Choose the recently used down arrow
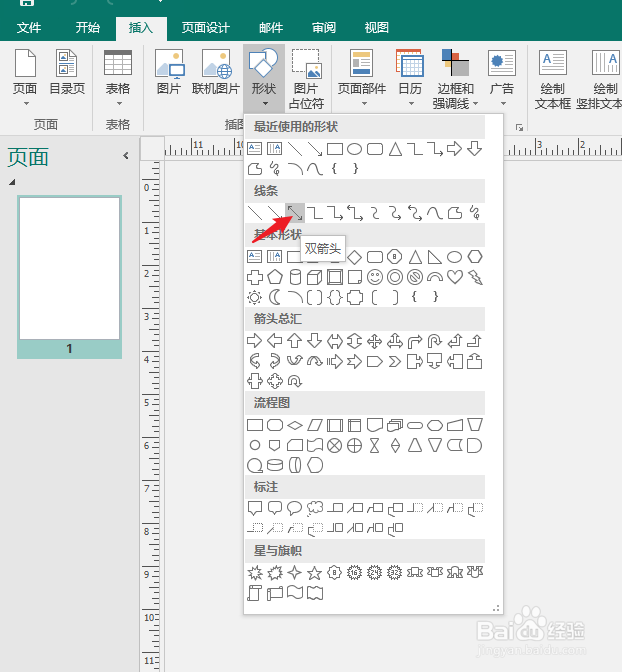The image size is (622, 672). coord(475,149)
